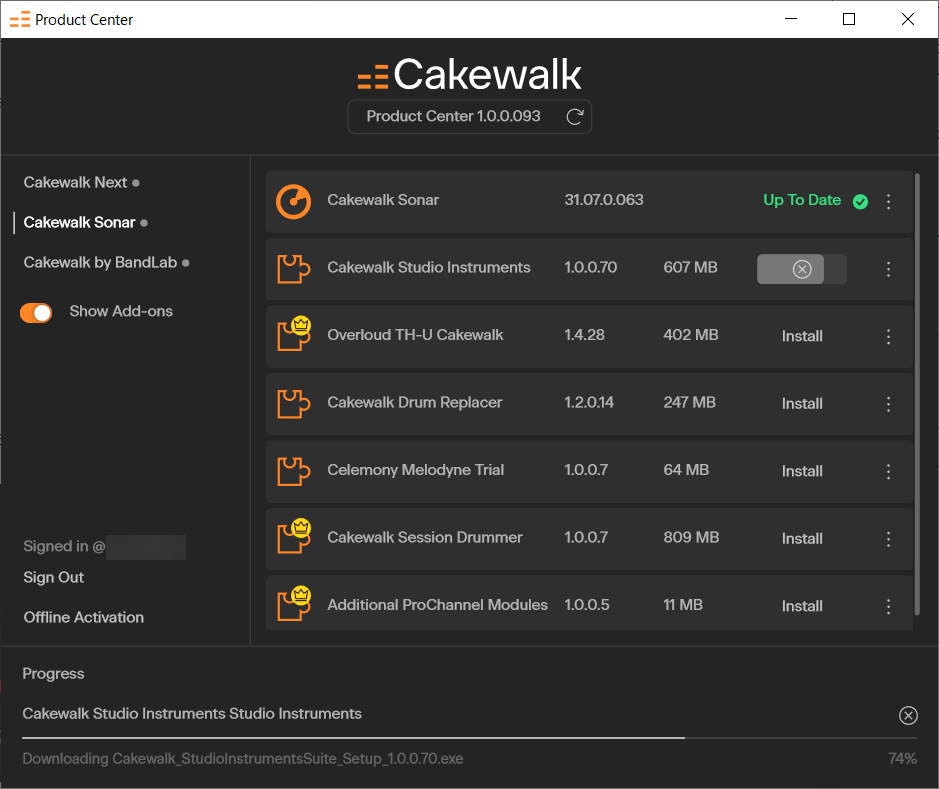Click the Cakewalk Drum Replacer puzzle icon
The width and height of the screenshot is (939, 789).
pos(293,403)
